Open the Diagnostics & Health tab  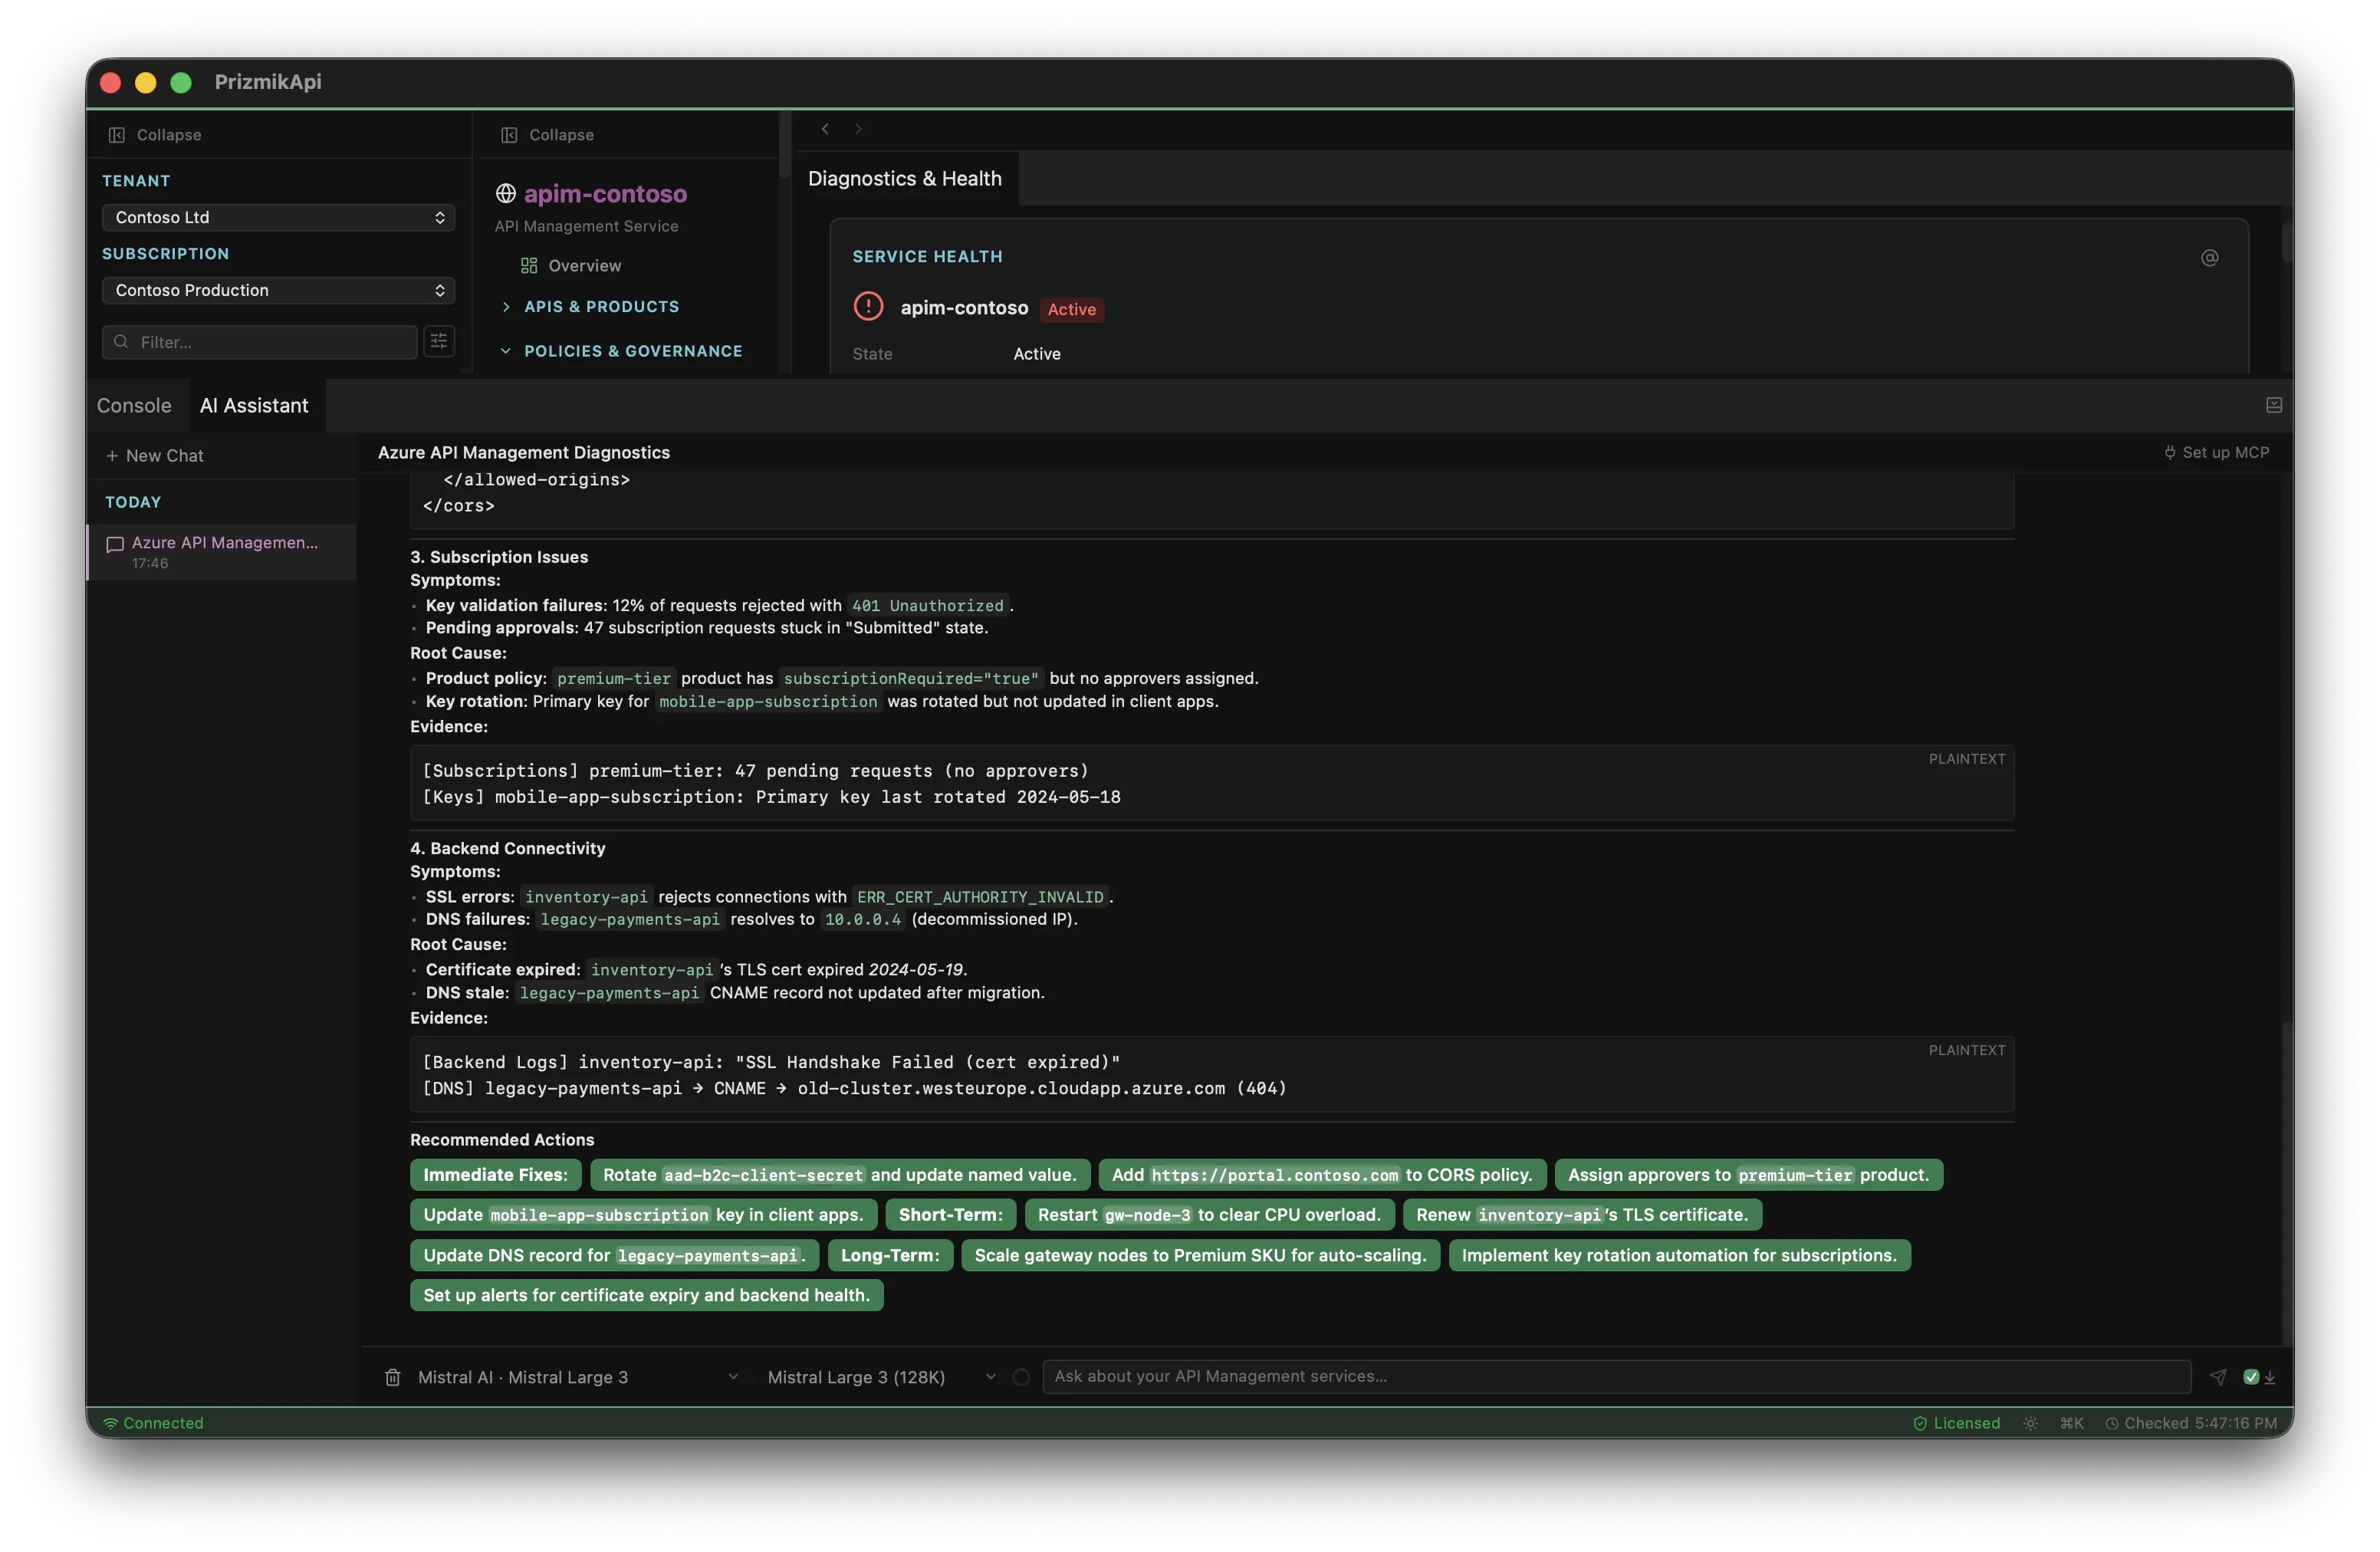[903, 179]
